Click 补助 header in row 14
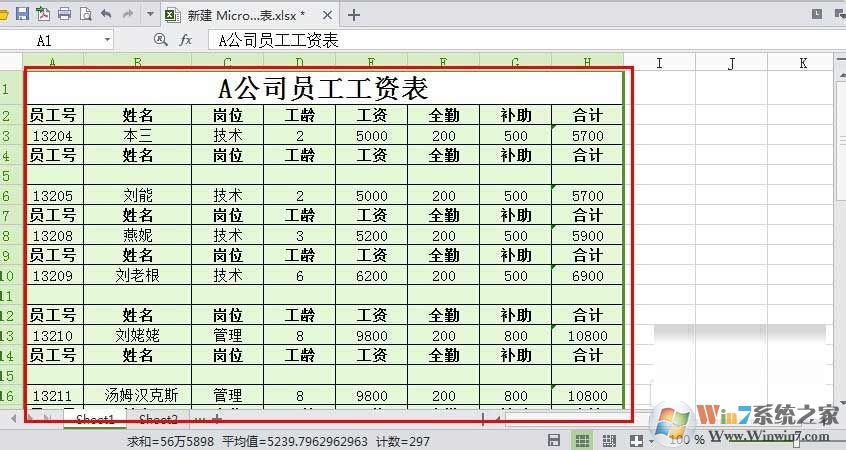Viewport: 846px width, 450px height. (x=515, y=356)
